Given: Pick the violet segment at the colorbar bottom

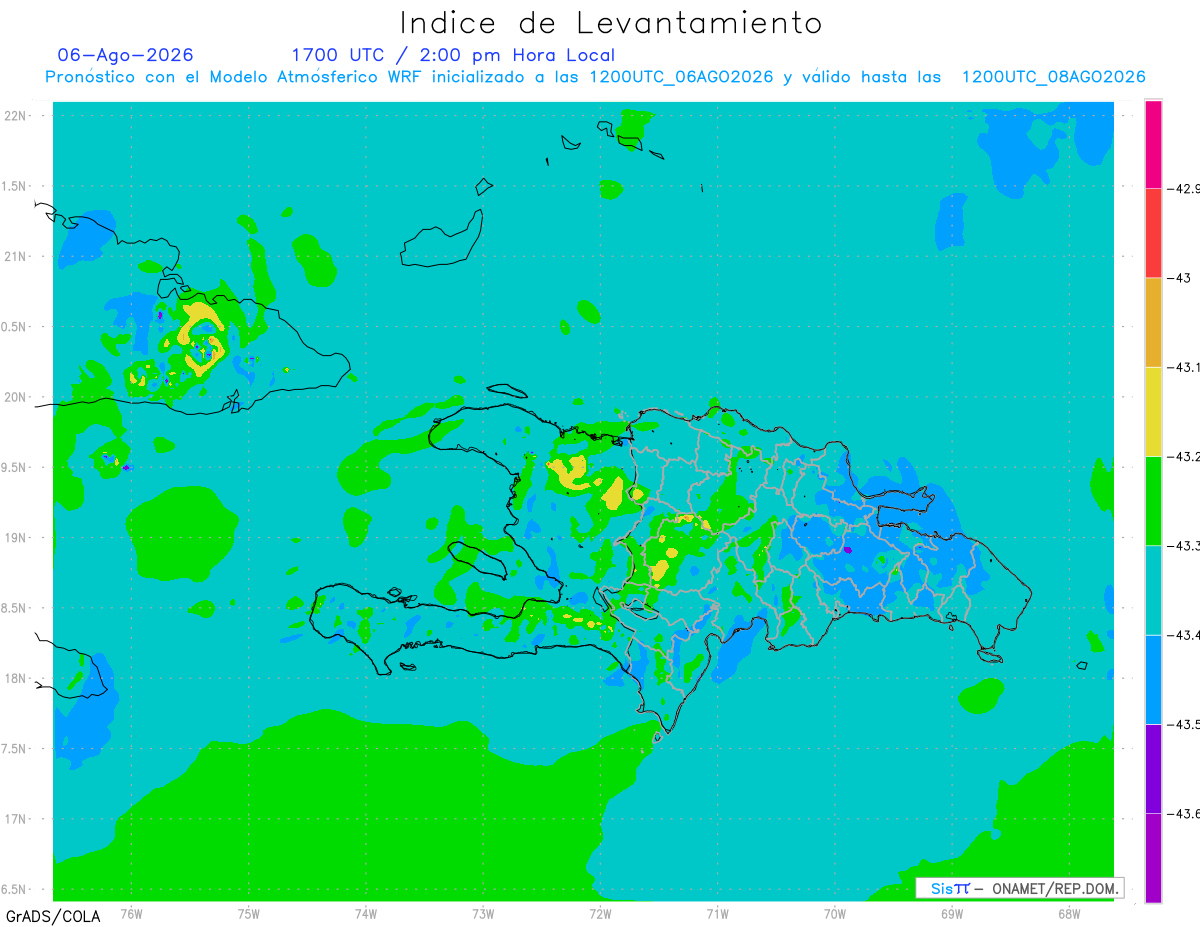Looking at the screenshot, I should [1153, 857].
